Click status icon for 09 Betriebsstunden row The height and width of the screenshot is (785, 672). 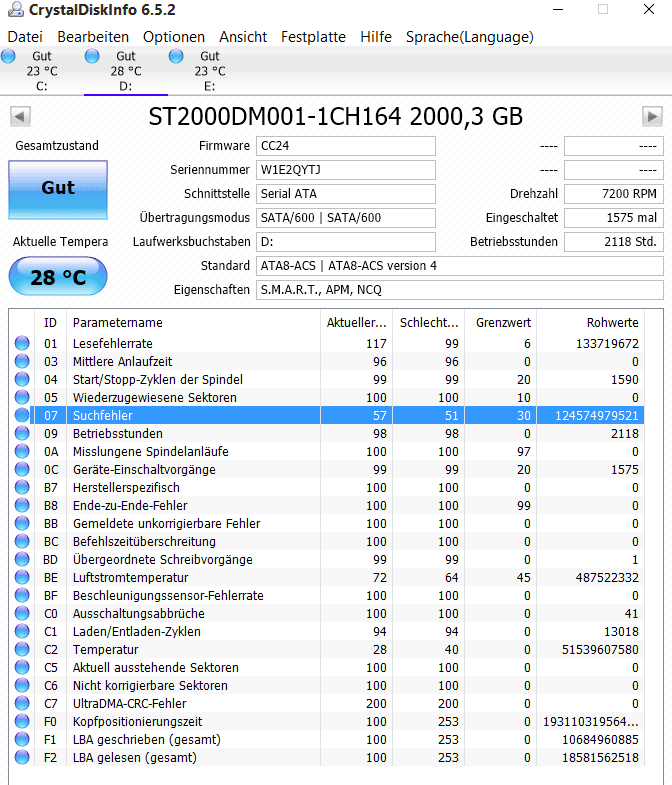point(22,433)
